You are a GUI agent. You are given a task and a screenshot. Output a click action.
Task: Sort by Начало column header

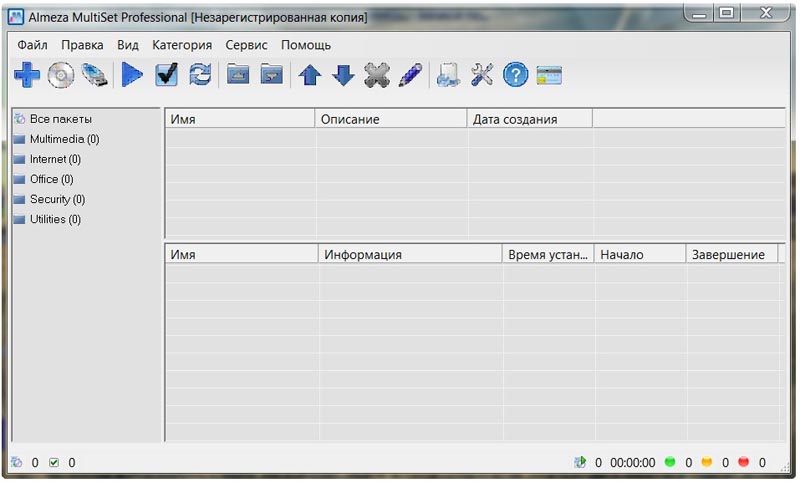(640, 254)
